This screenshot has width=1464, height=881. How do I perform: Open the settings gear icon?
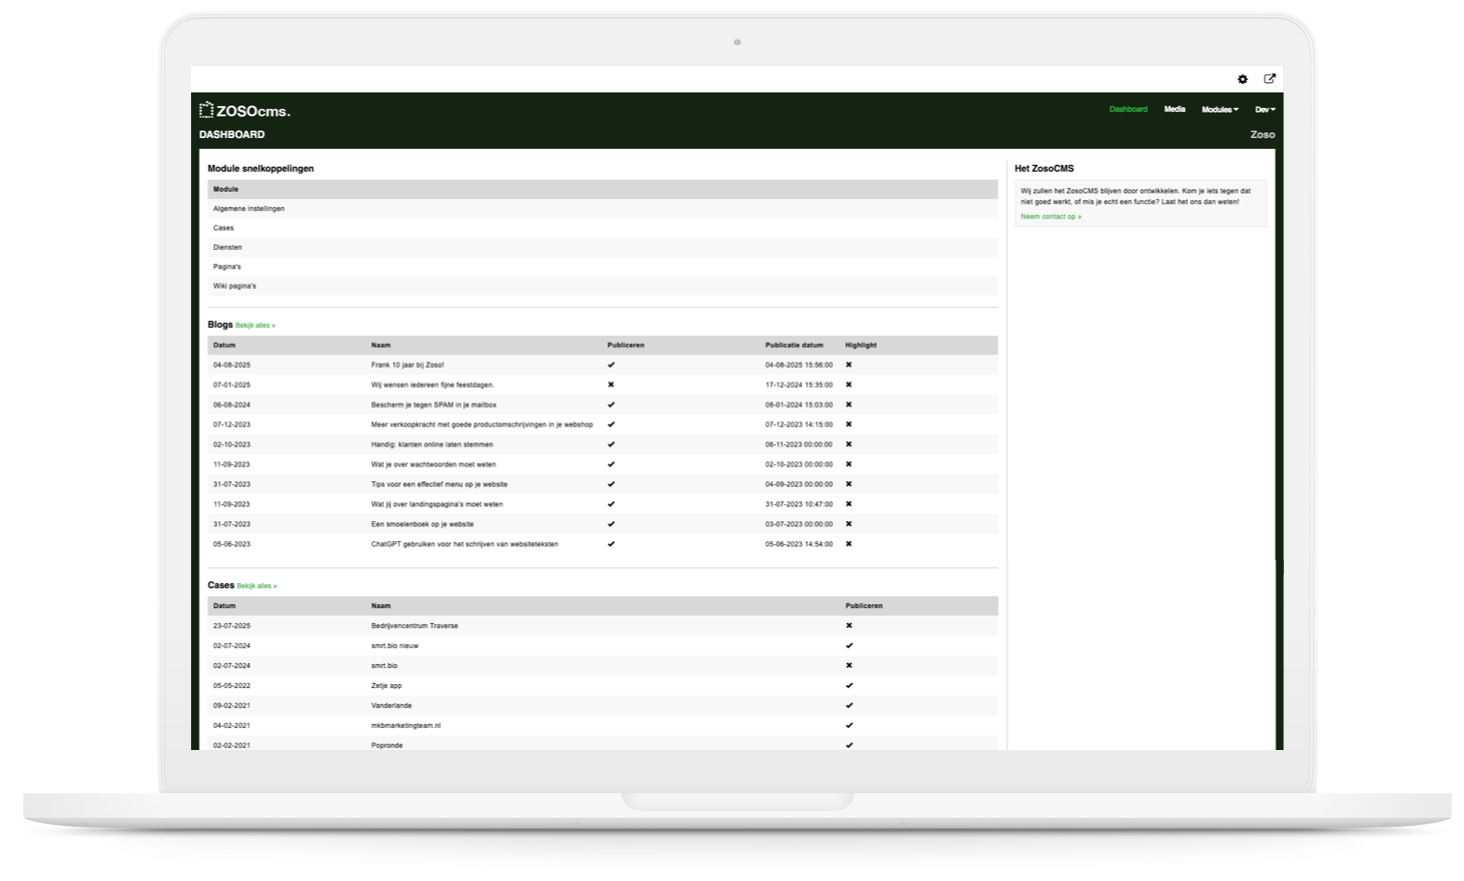[1243, 79]
